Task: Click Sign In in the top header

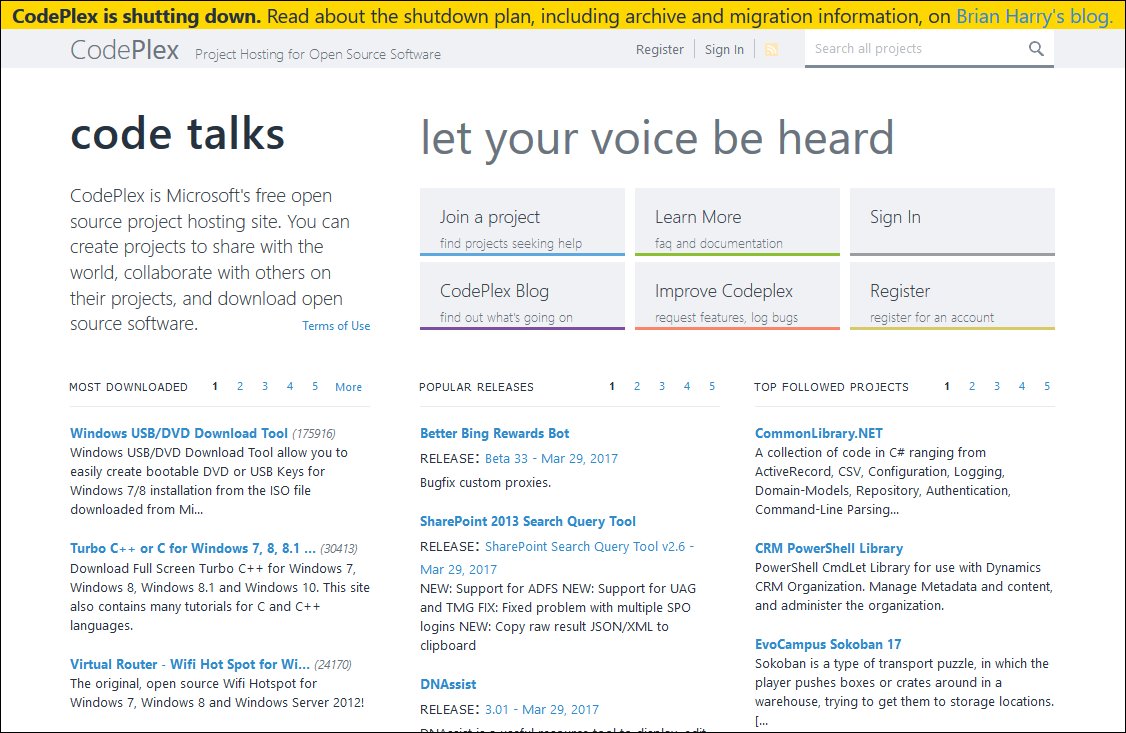Action: point(724,50)
